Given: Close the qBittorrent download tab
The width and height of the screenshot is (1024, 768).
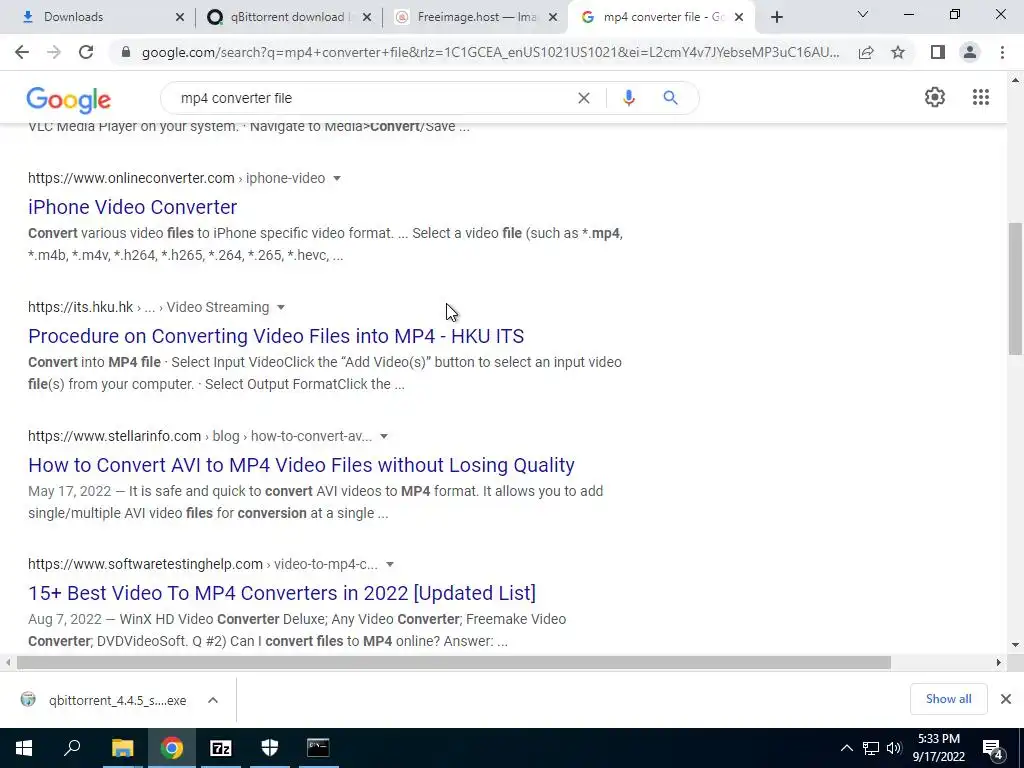Looking at the screenshot, I should point(367,17).
